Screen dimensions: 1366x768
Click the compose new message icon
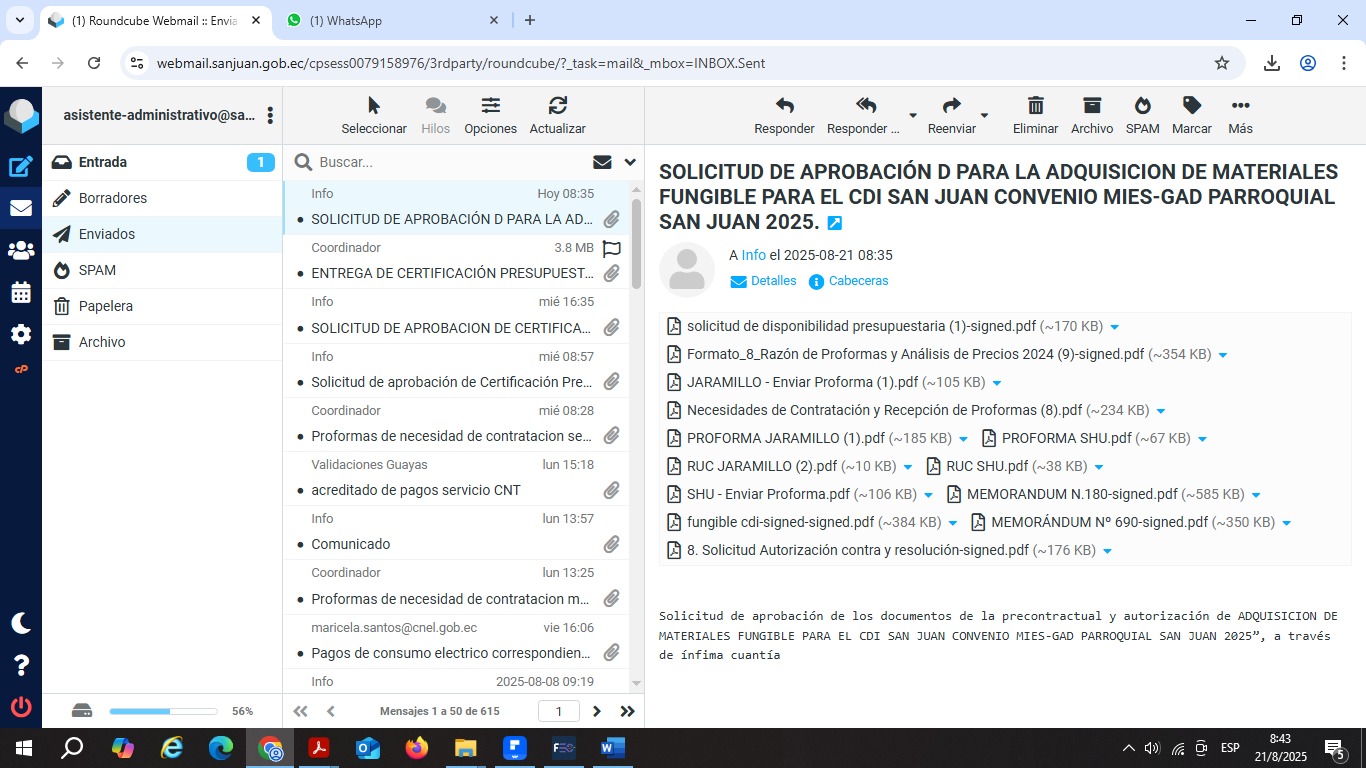tap(21, 167)
